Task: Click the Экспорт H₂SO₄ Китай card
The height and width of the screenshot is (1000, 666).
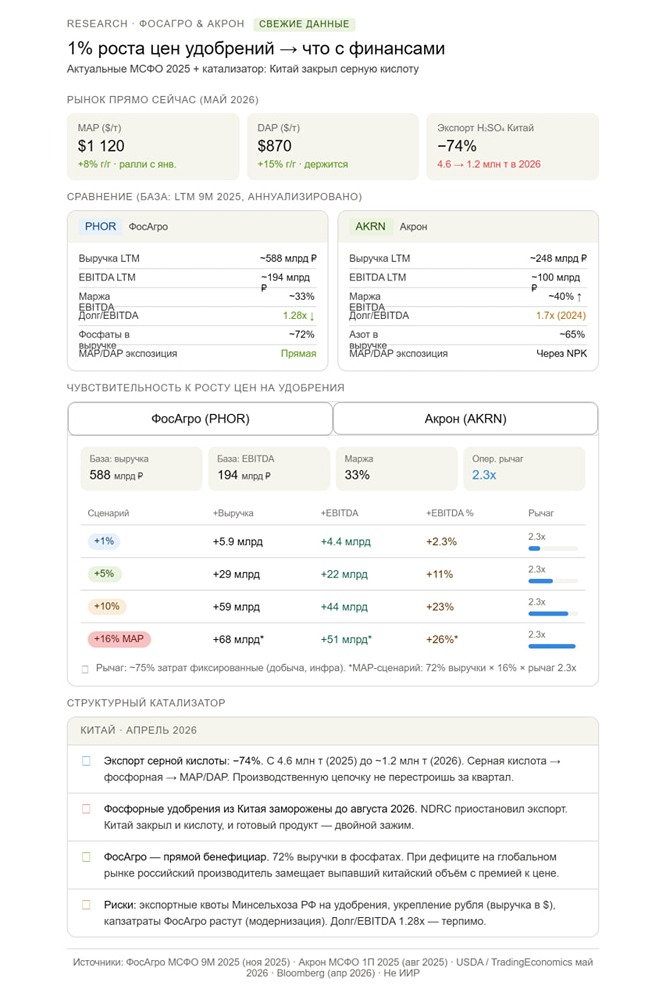Action: click(512, 147)
